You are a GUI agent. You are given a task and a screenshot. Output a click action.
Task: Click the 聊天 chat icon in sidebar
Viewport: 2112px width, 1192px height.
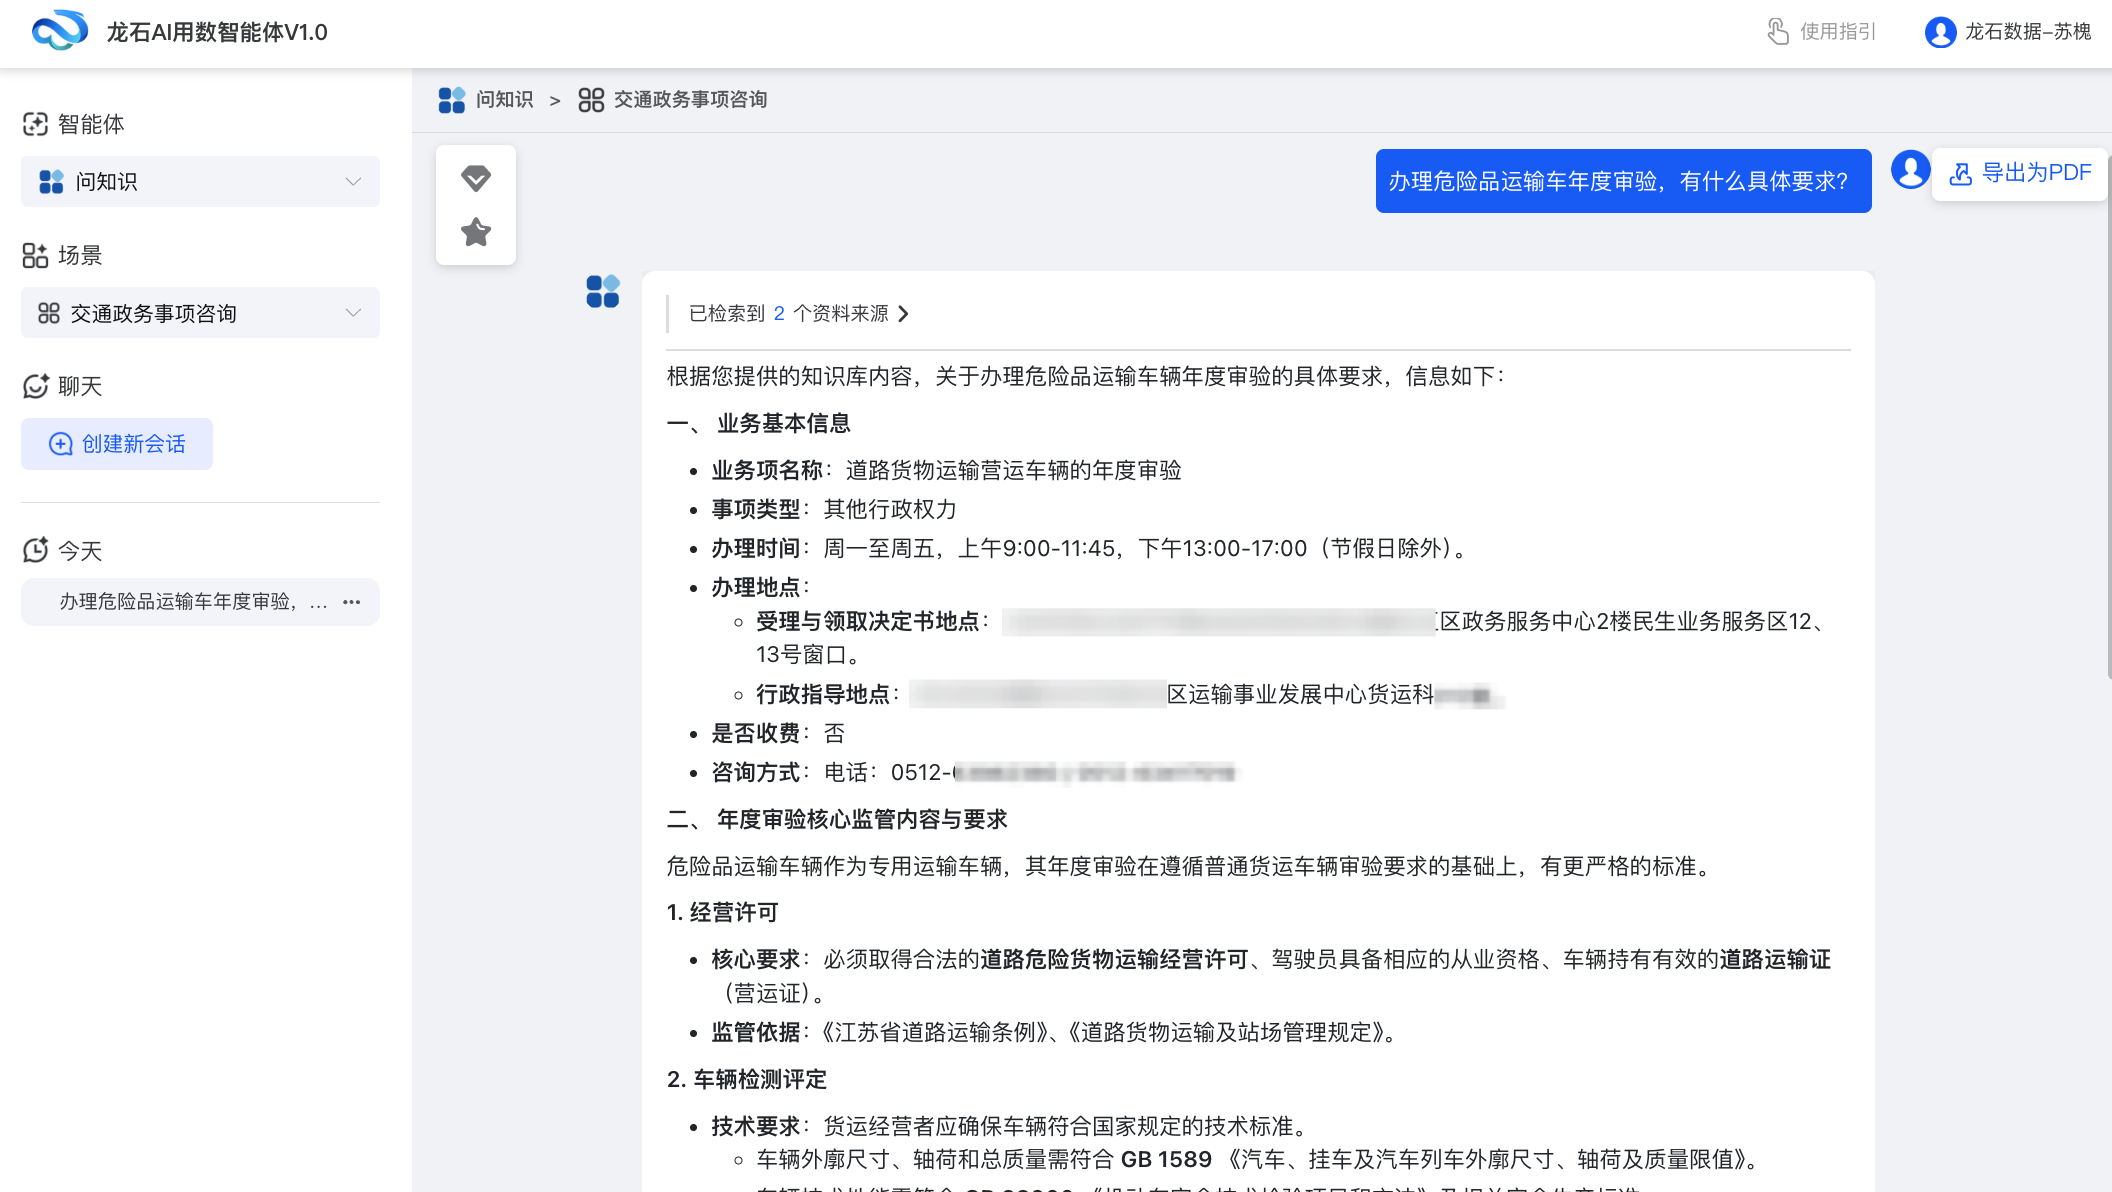pos(35,386)
